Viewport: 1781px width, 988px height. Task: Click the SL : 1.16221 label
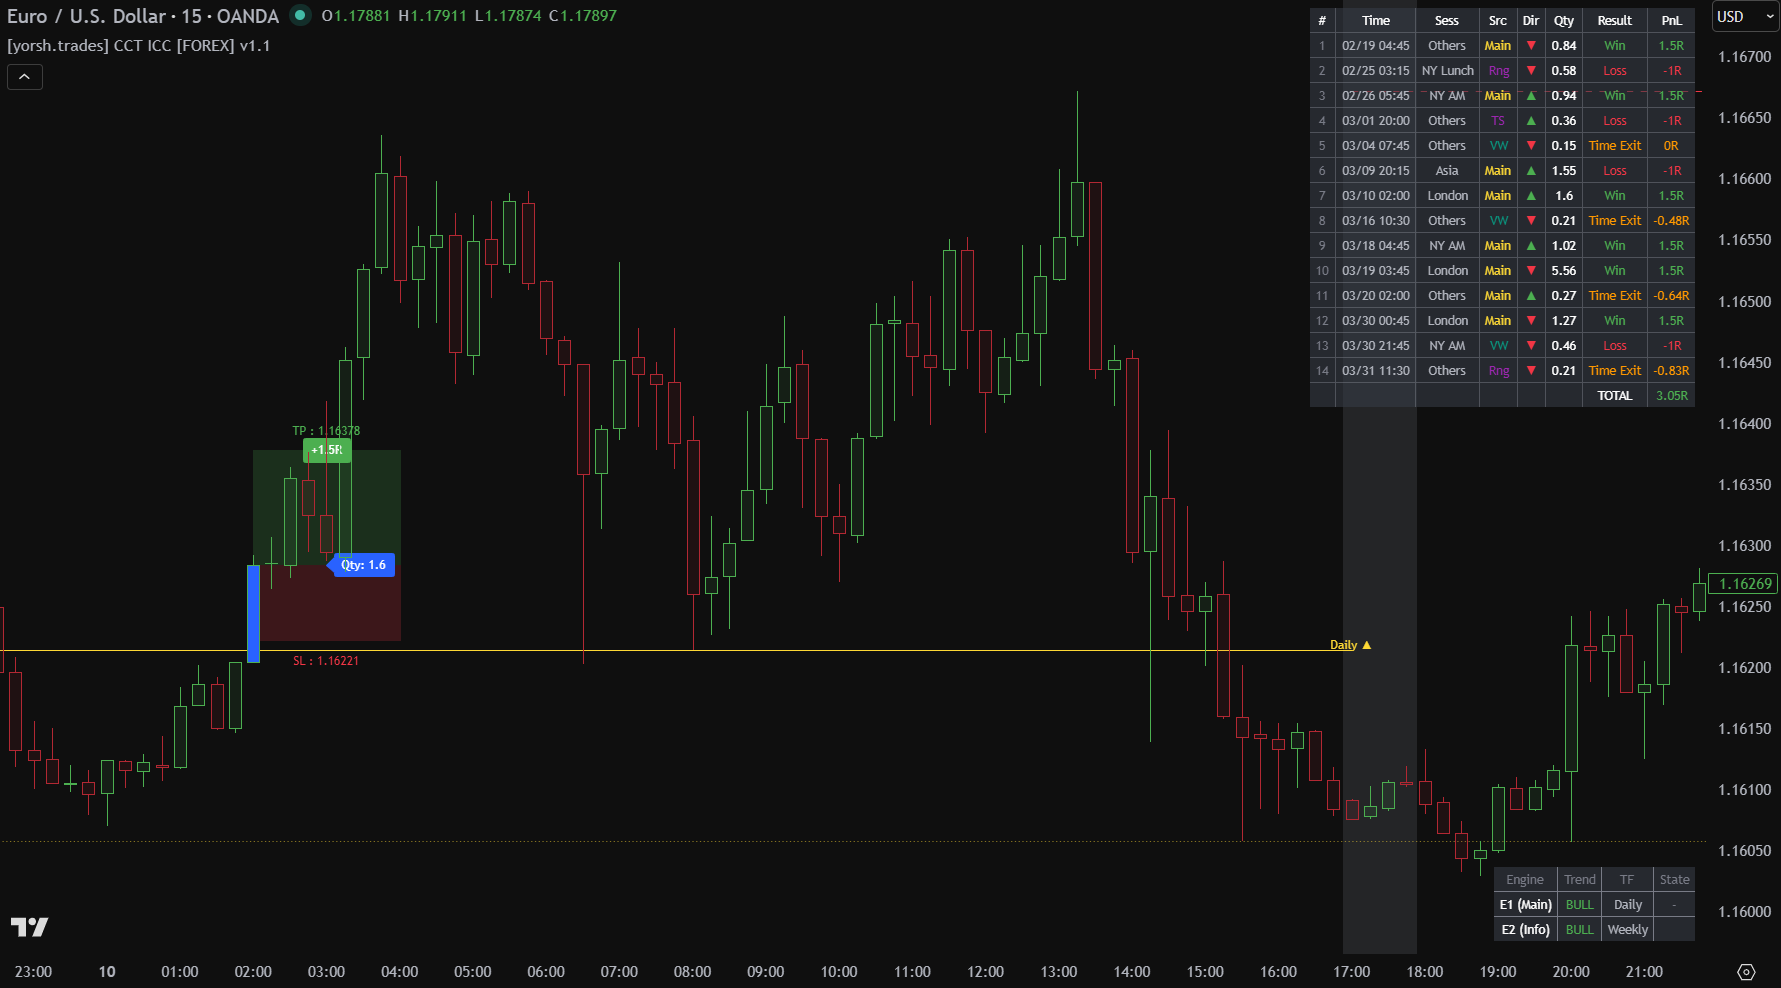click(325, 661)
